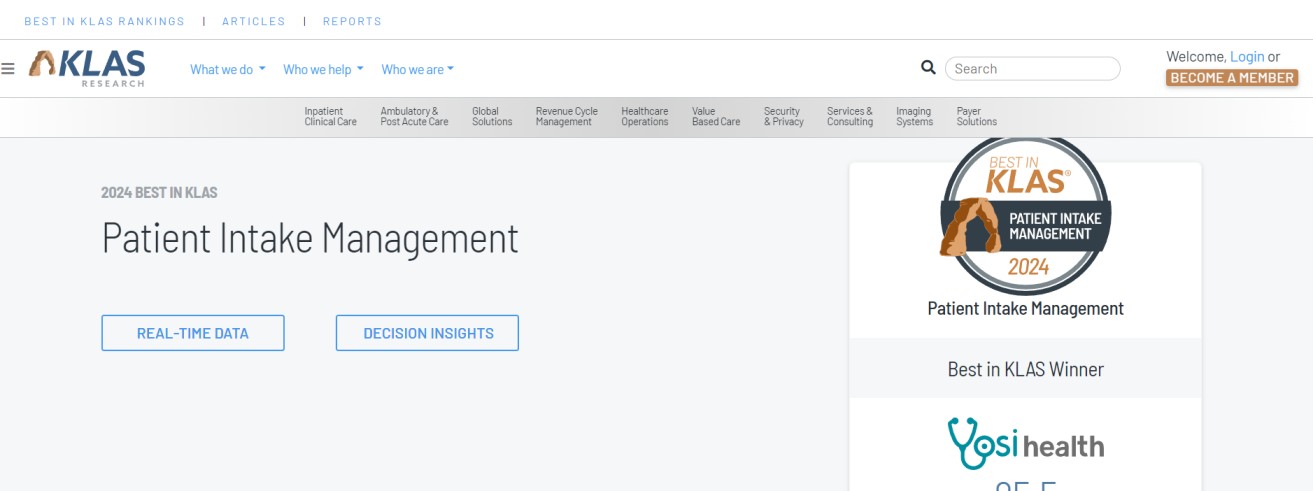The width and height of the screenshot is (1313, 491).
Task: Expand the Who we are dropdown
Action: point(418,69)
